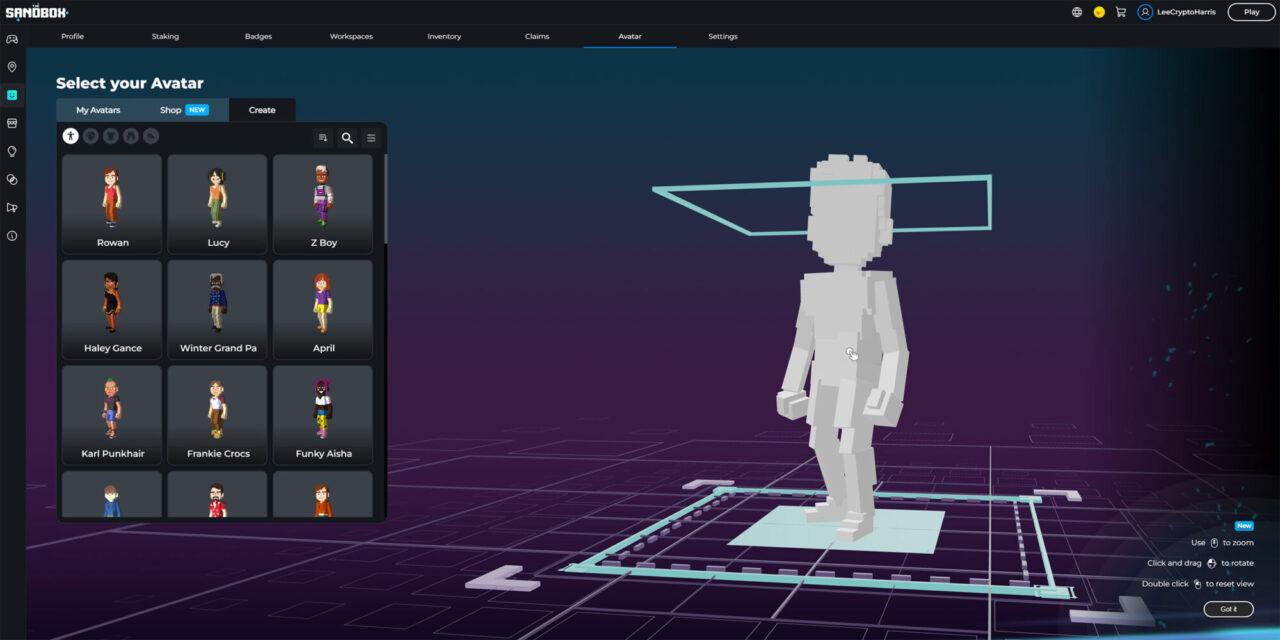Open the sort order dropdown icon
The image size is (1280, 640).
click(323, 138)
